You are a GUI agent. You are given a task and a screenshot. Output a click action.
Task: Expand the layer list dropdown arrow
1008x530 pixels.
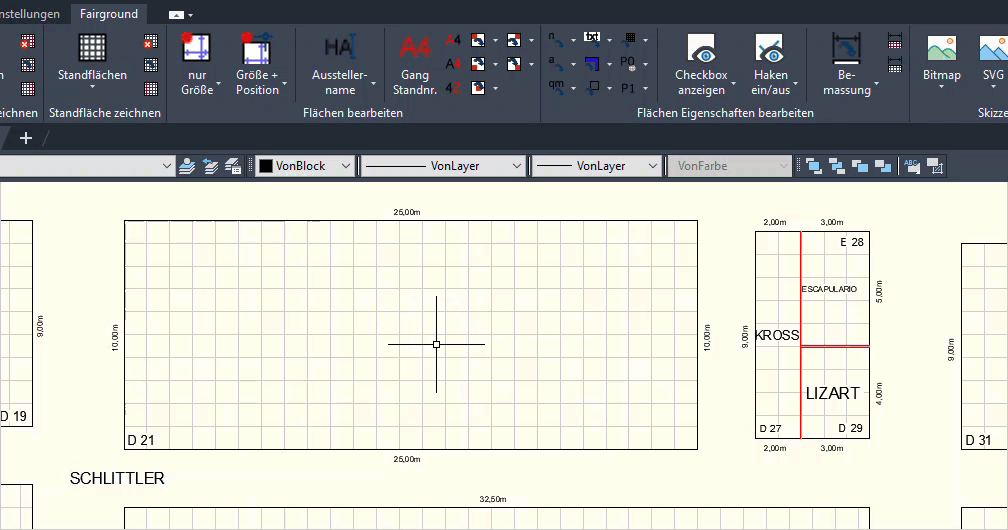click(x=166, y=166)
